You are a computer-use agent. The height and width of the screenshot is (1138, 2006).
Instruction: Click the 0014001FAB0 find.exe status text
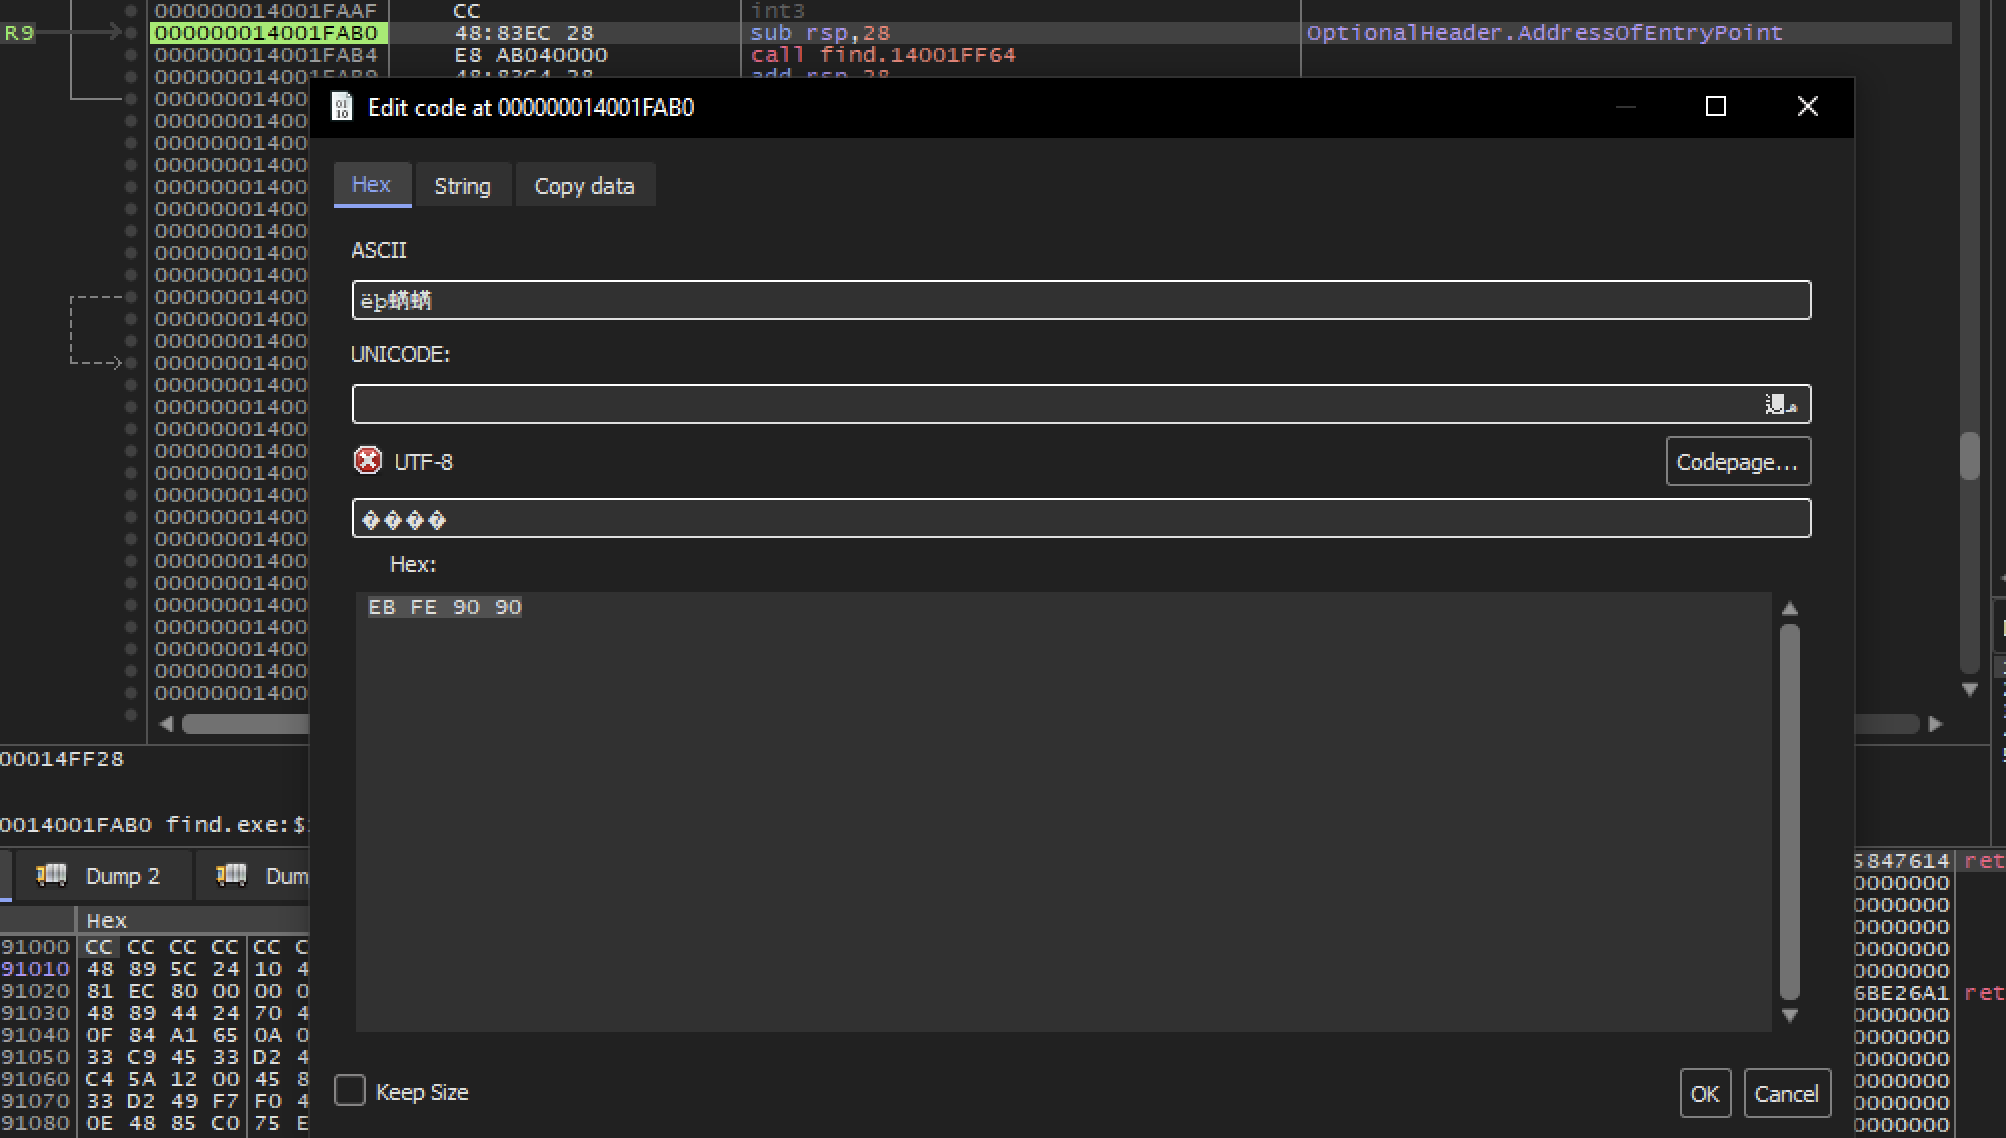tap(155, 824)
